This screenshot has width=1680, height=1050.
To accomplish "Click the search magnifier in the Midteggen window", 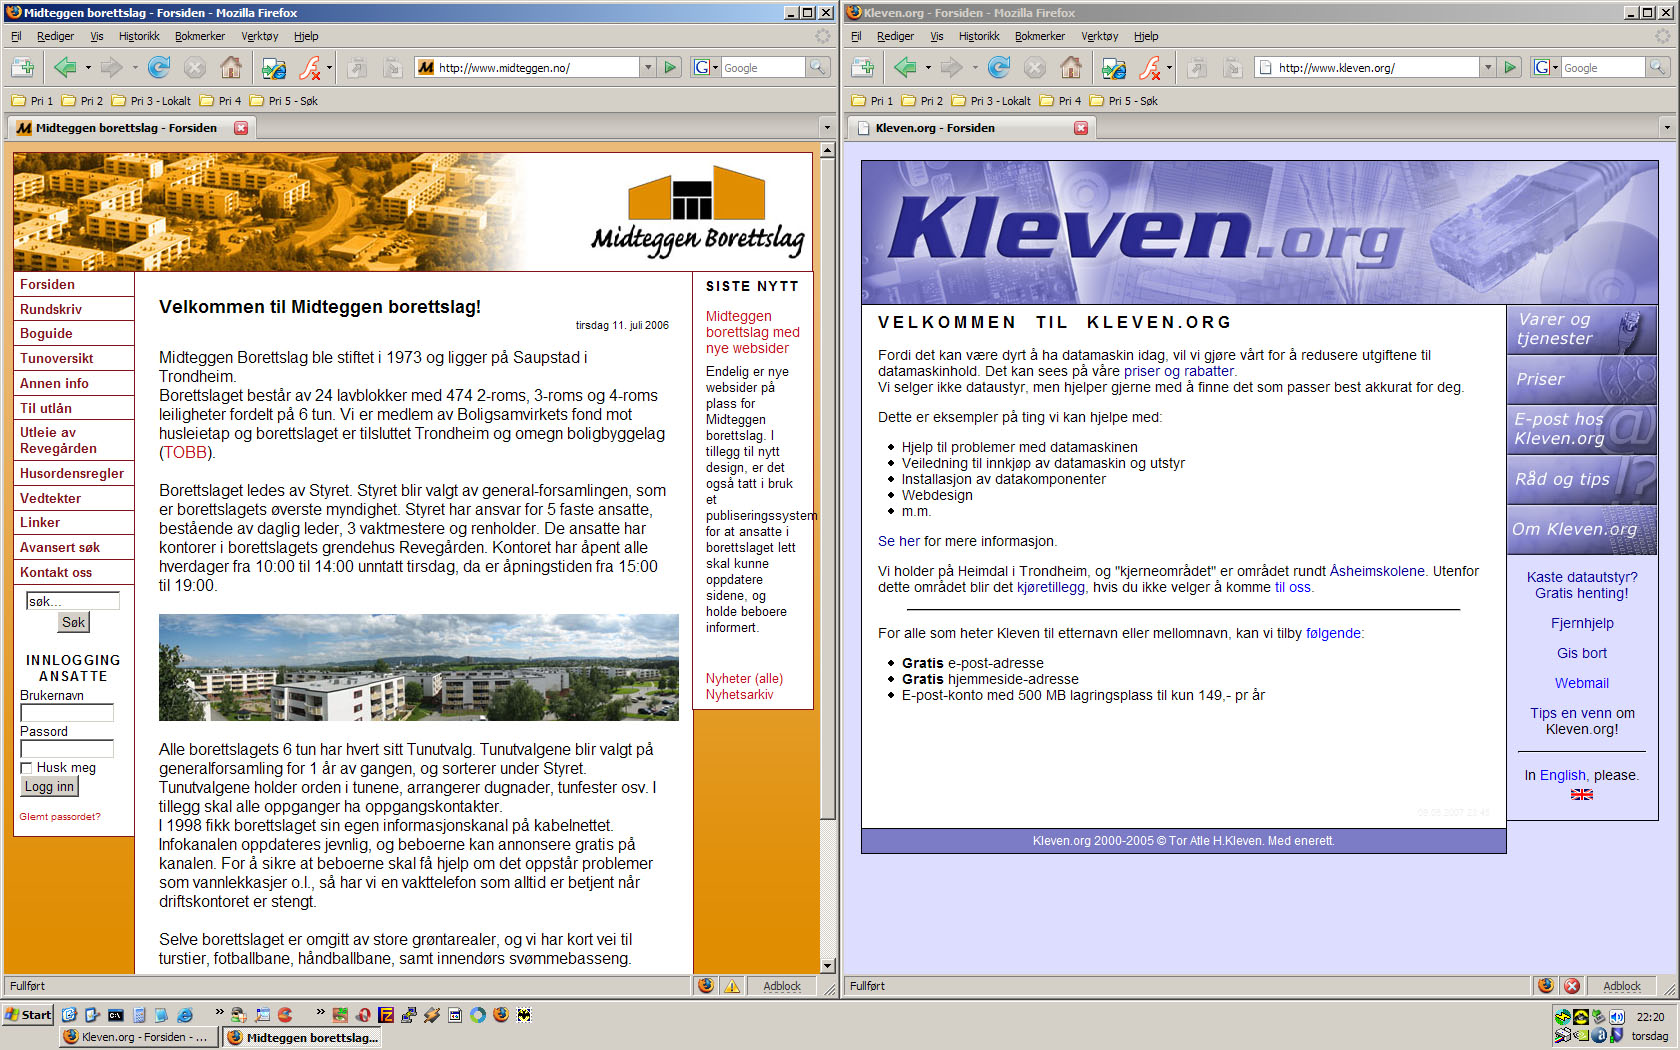I will 817,67.
